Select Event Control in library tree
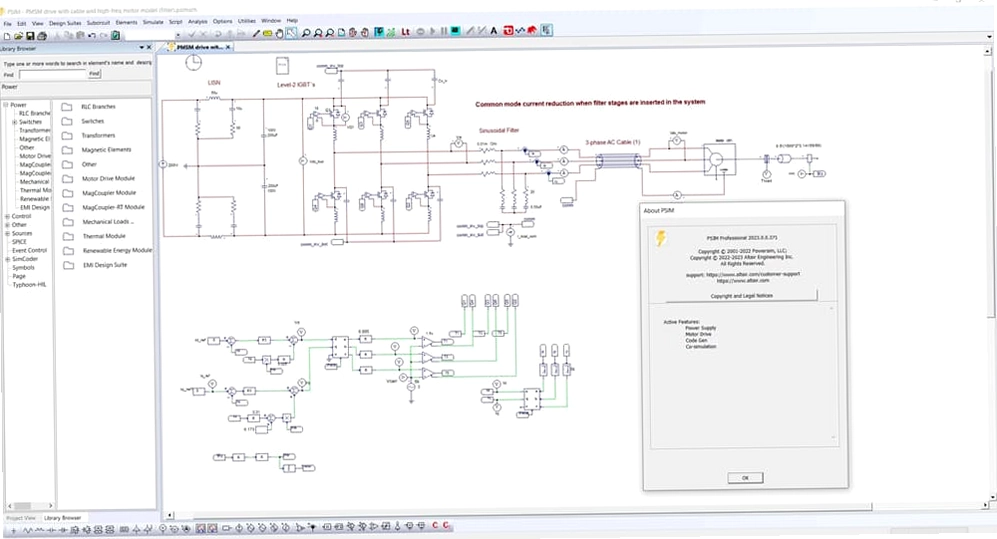Screen dimensions: 997x539 [x=29, y=250]
